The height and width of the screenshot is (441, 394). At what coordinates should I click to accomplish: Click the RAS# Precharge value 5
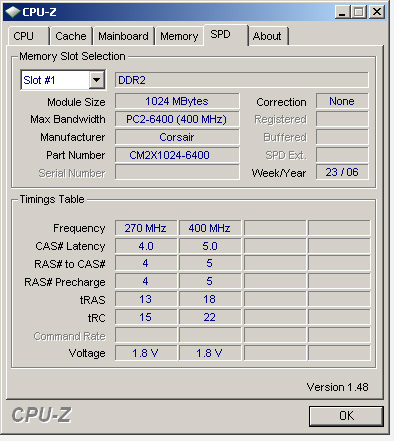pos(210,281)
